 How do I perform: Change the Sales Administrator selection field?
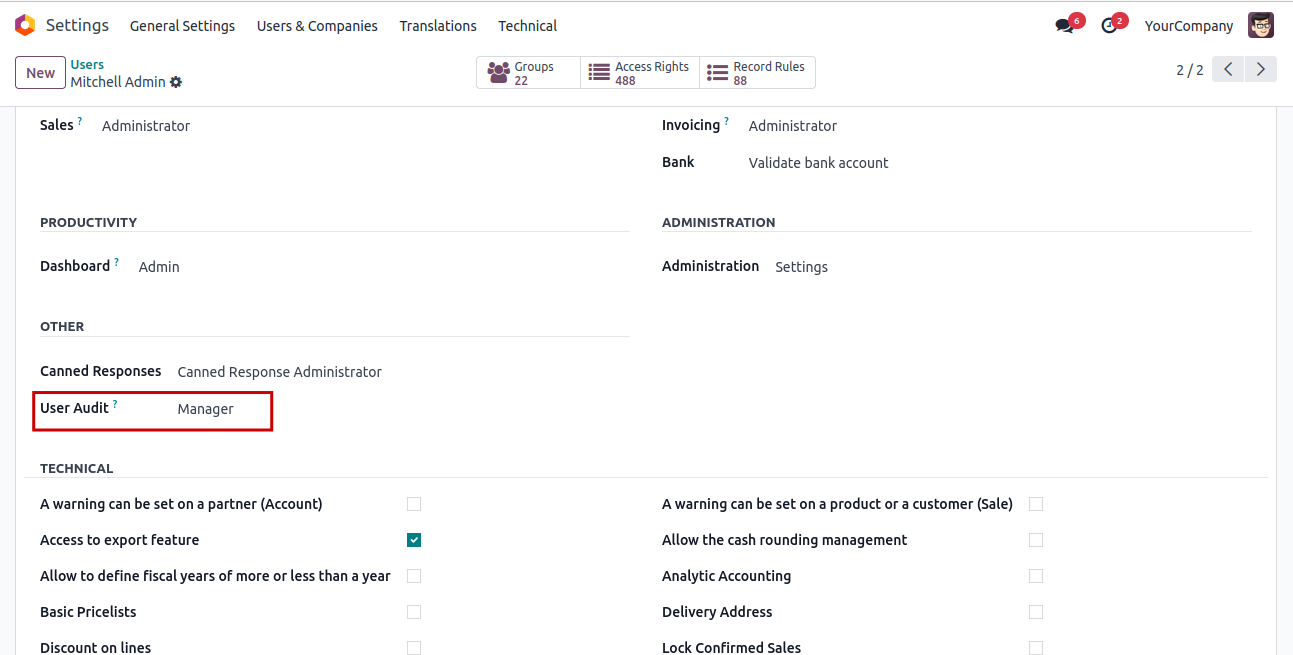[146, 126]
